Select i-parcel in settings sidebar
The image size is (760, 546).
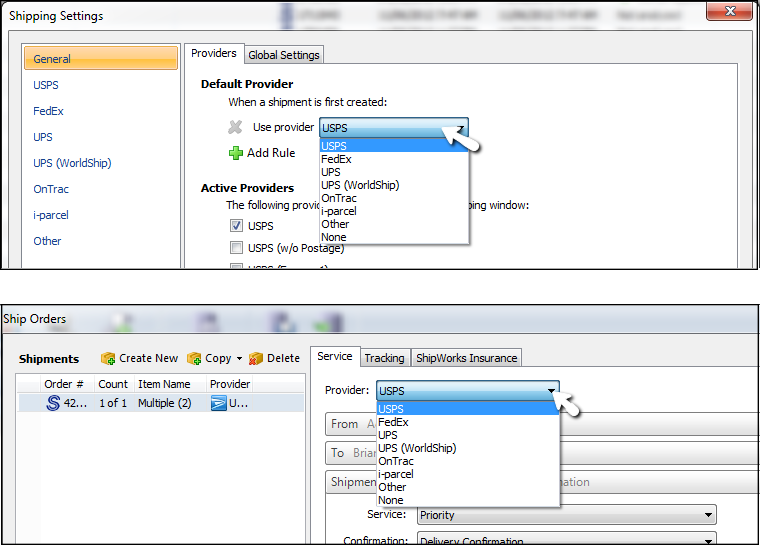coord(51,215)
